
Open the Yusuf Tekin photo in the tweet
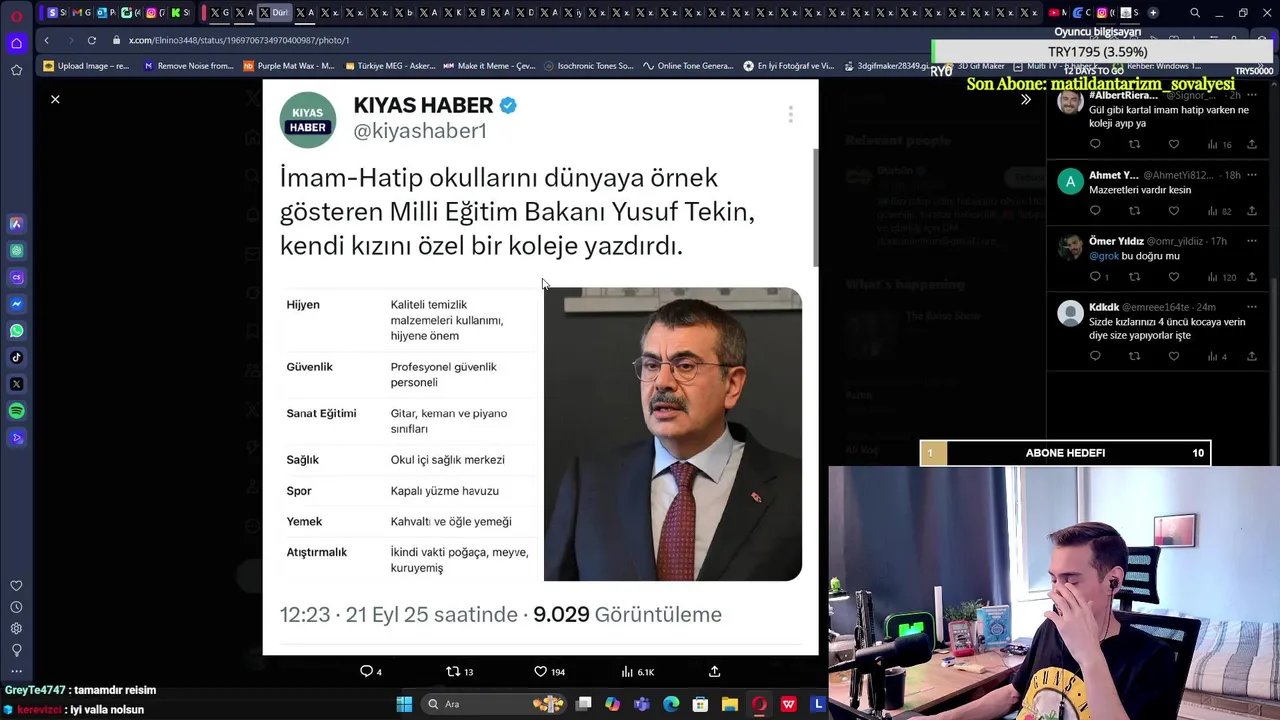(x=673, y=434)
